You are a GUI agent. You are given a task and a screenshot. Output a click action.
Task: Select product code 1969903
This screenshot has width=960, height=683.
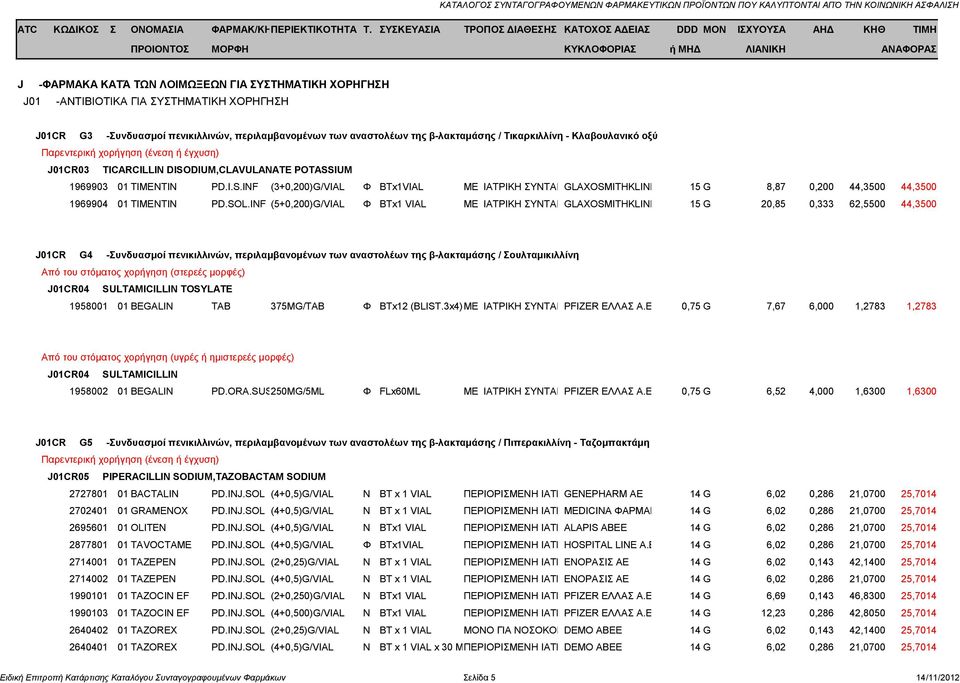coord(88,187)
